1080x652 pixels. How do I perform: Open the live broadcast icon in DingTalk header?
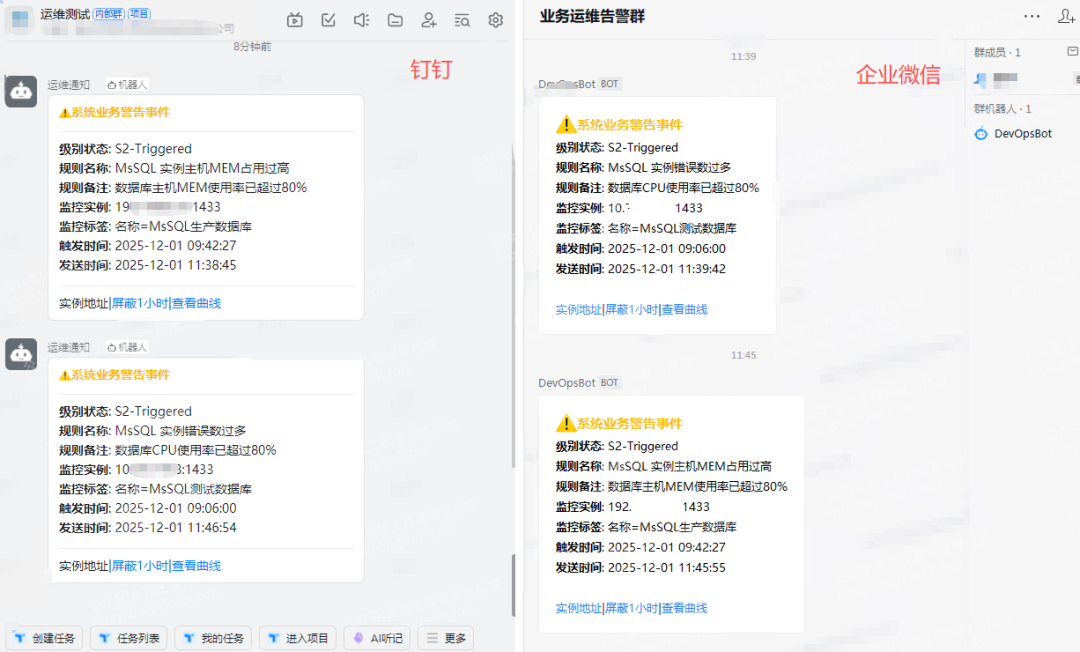coord(295,20)
